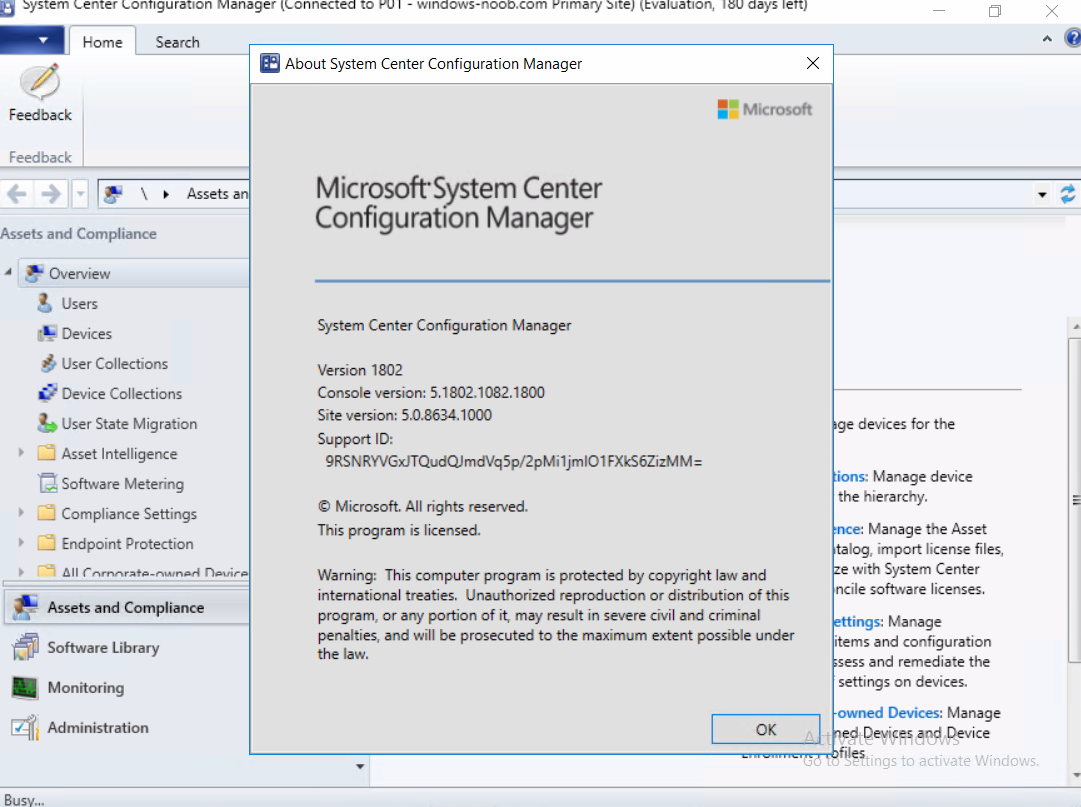Expand the Compliance Settings folder
The width and height of the screenshot is (1081, 807).
click(x=21, y=513)
